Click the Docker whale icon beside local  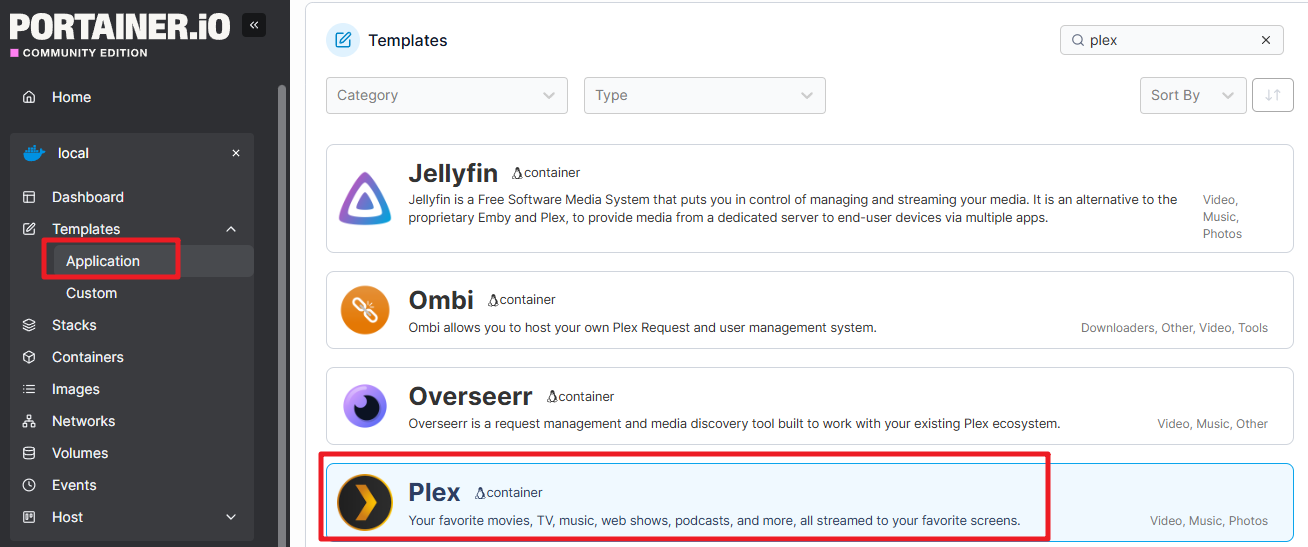click(x=34, y=153)
